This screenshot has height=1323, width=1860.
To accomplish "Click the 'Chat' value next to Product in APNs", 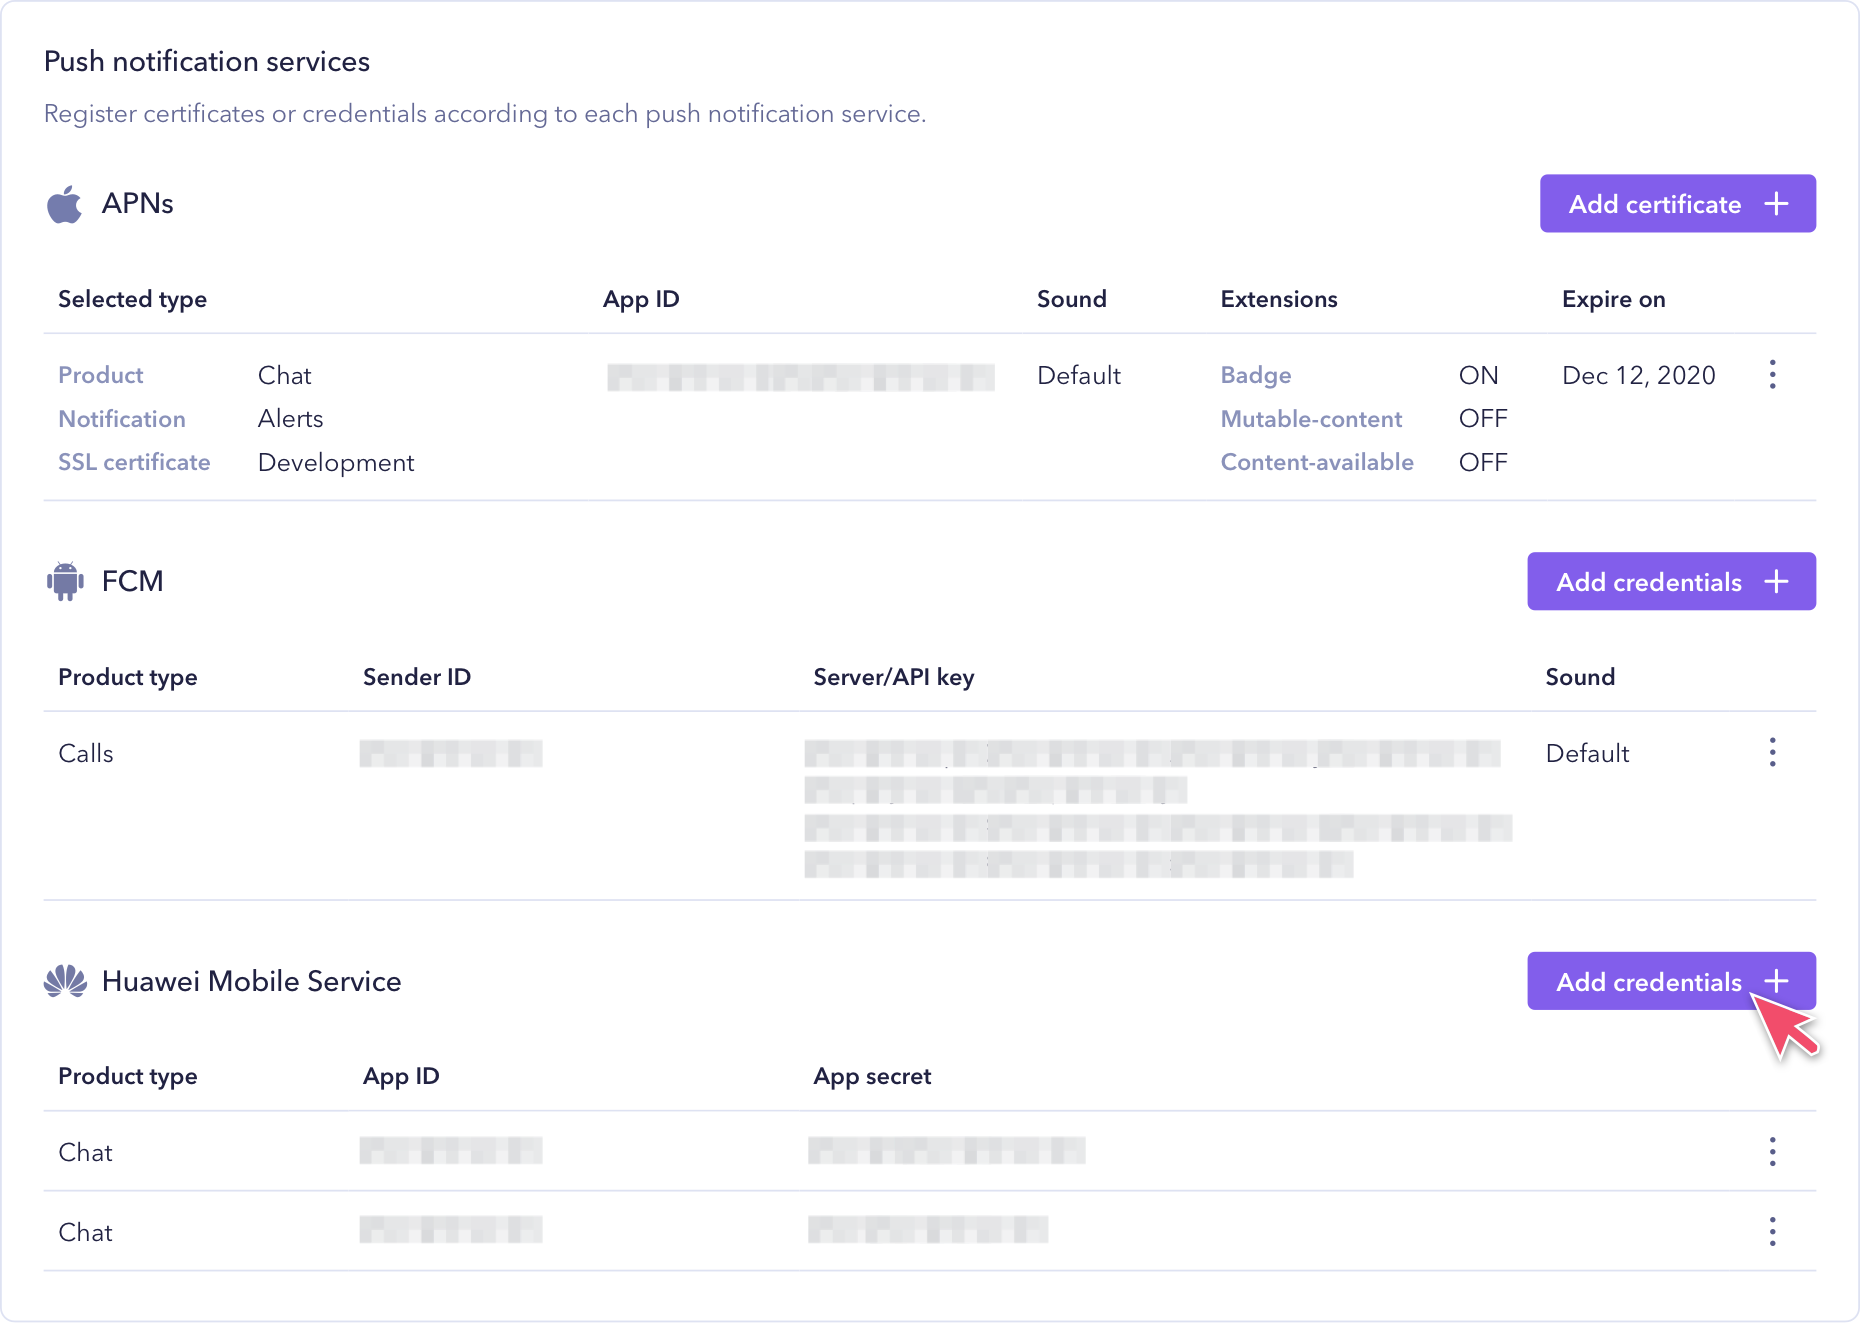I will coord(285,375).
